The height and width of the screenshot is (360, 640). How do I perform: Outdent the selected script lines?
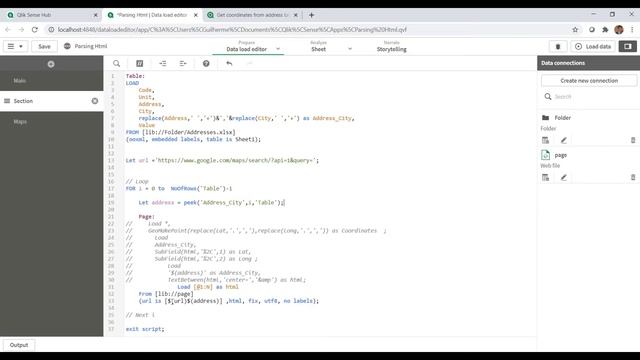183,63
